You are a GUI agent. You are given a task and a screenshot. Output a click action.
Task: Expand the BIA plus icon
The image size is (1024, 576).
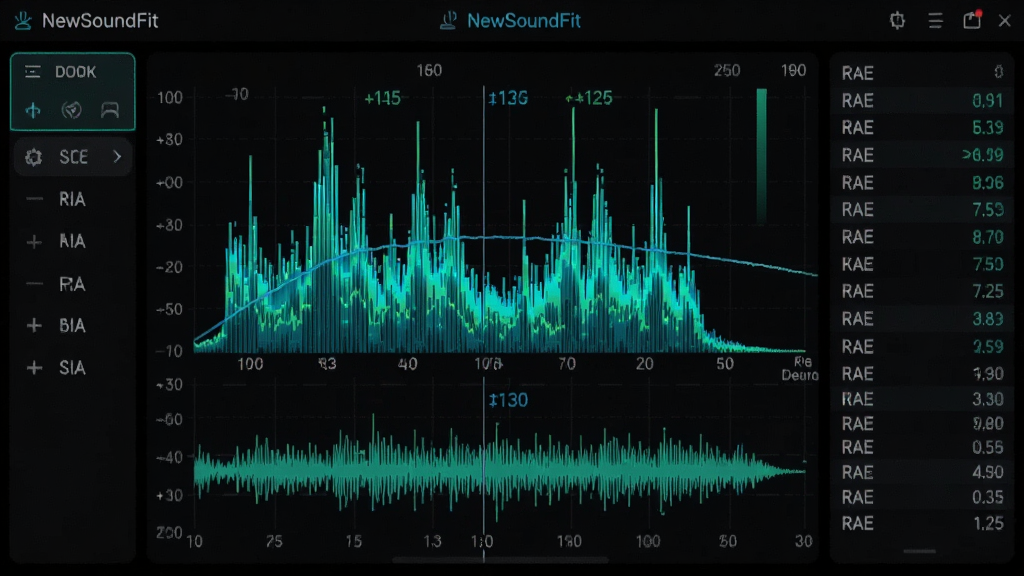(x=34, y=325)
